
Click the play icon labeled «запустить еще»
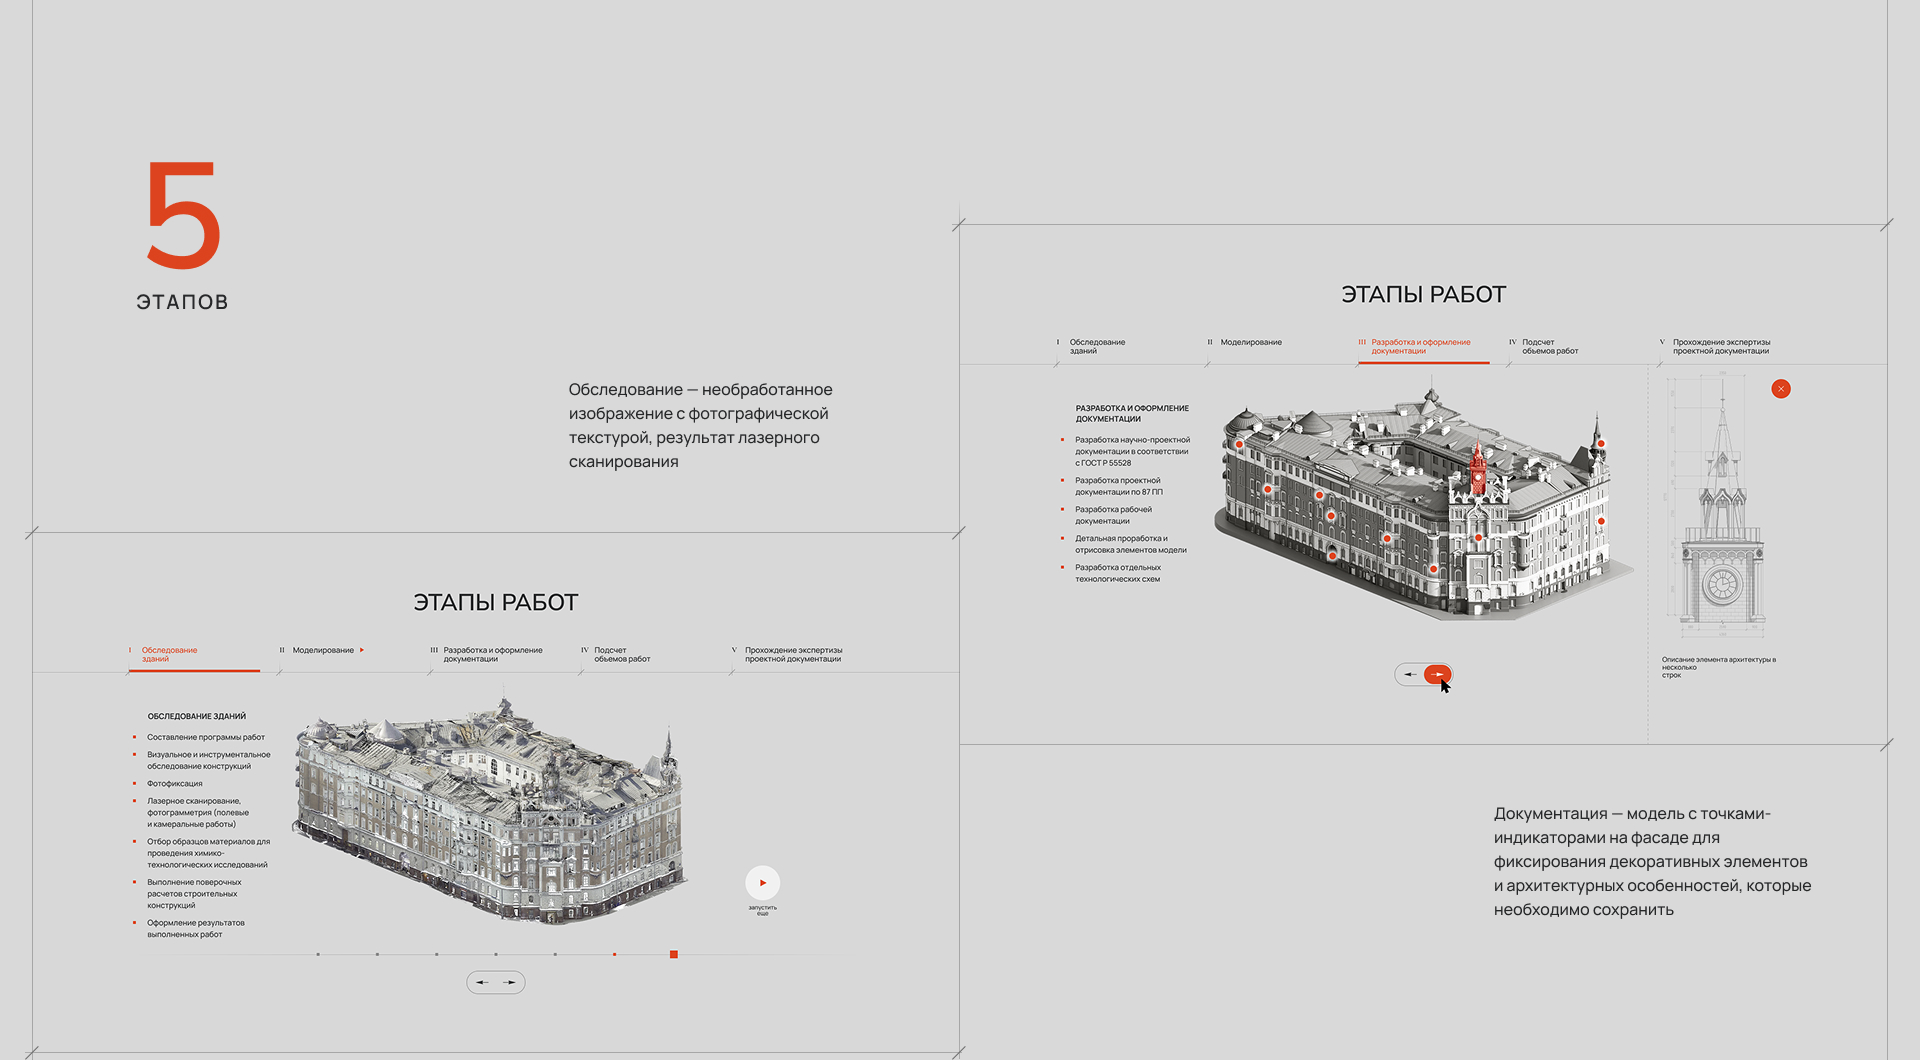click(x=762, y=883)
